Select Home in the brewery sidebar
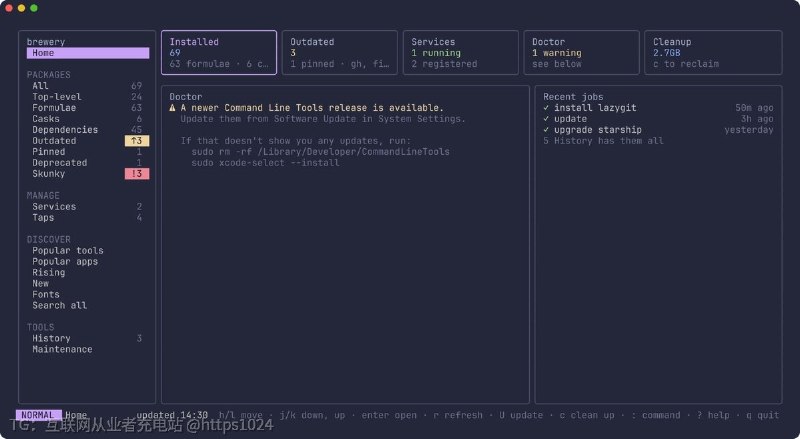 (x=88, y=53)
